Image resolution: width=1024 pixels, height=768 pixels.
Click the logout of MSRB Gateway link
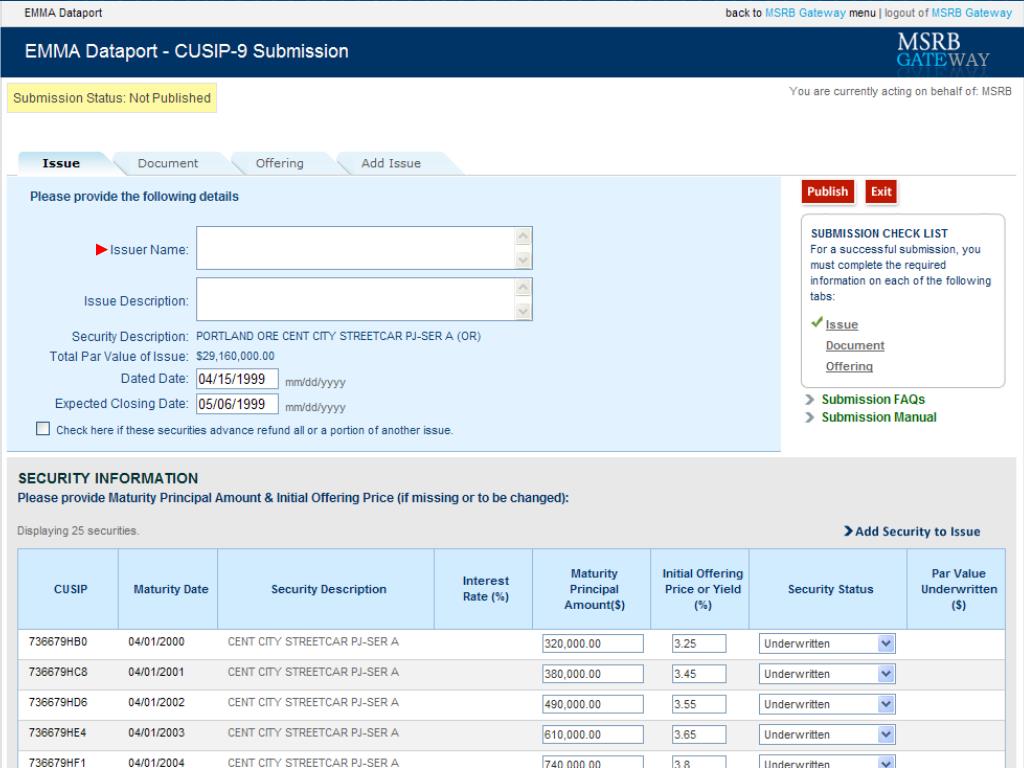pyautogui.click(x=949, y=13)
